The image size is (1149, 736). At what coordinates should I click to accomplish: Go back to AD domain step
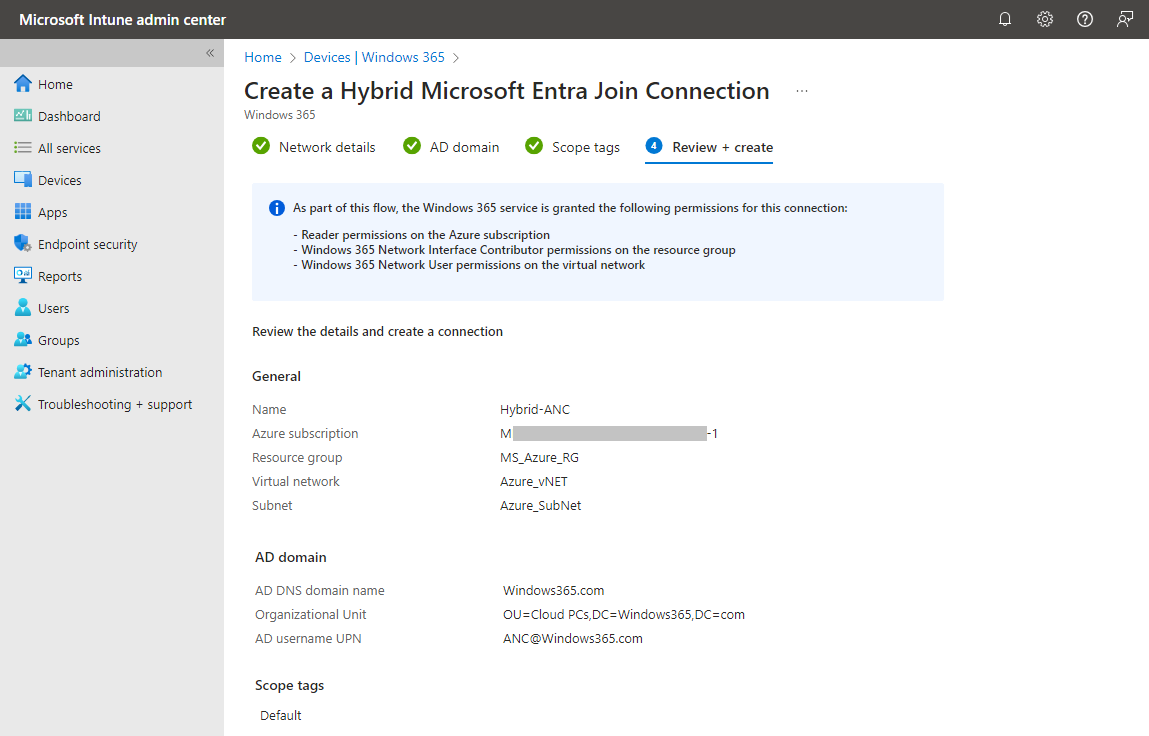pos(465,147)
